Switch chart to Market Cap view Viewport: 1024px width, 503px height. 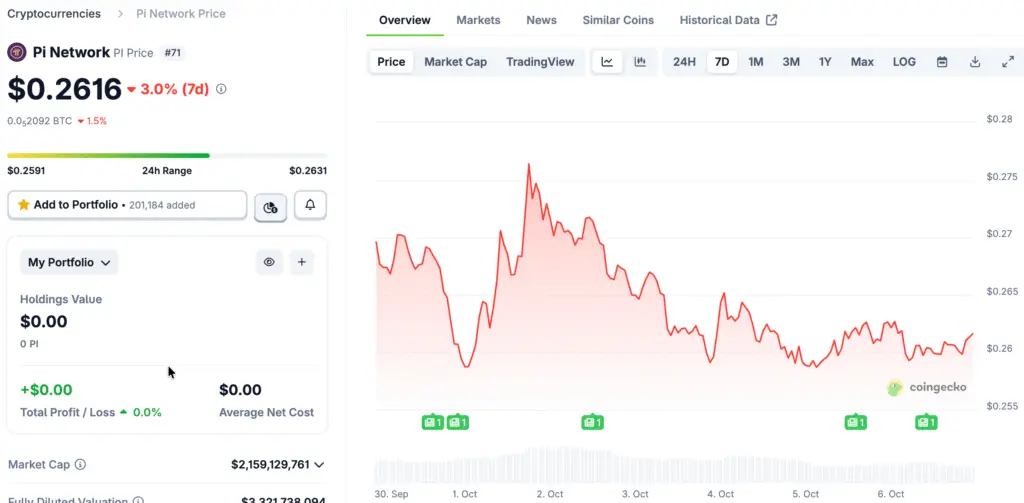[455, 62]
